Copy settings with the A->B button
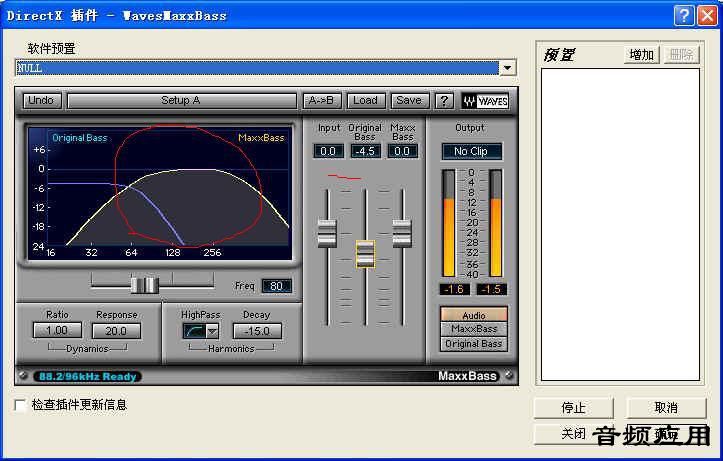Image resolution: width=723 pixels, height=461 pixels. tap(322, 100)
